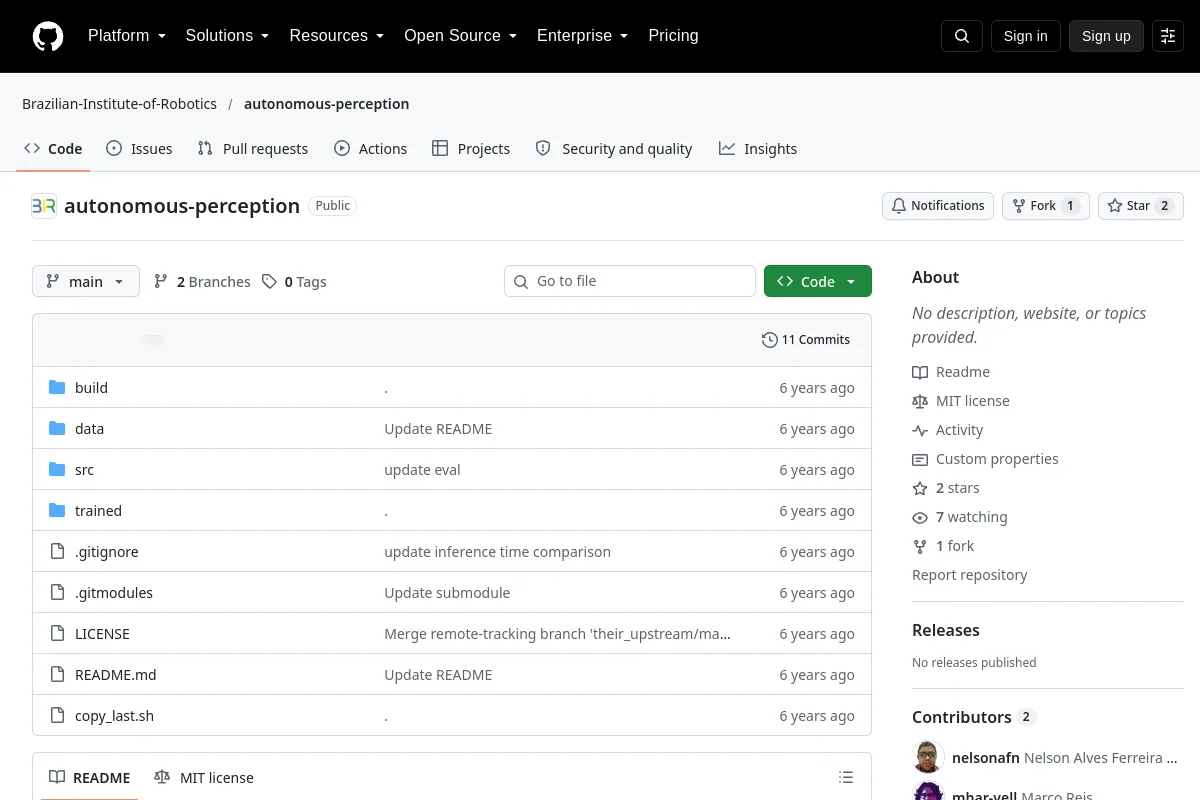Click the build folder icon
This screenshot has width=1200, height=800.
click(x=57, y=388)
